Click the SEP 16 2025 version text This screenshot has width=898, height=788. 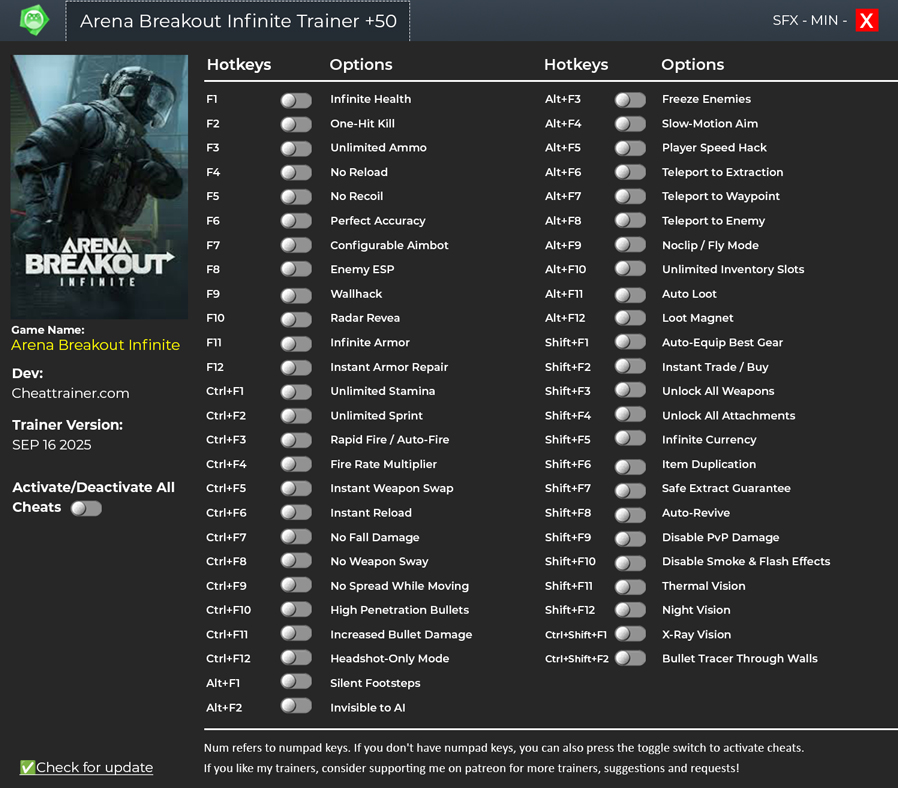(52, 445)
